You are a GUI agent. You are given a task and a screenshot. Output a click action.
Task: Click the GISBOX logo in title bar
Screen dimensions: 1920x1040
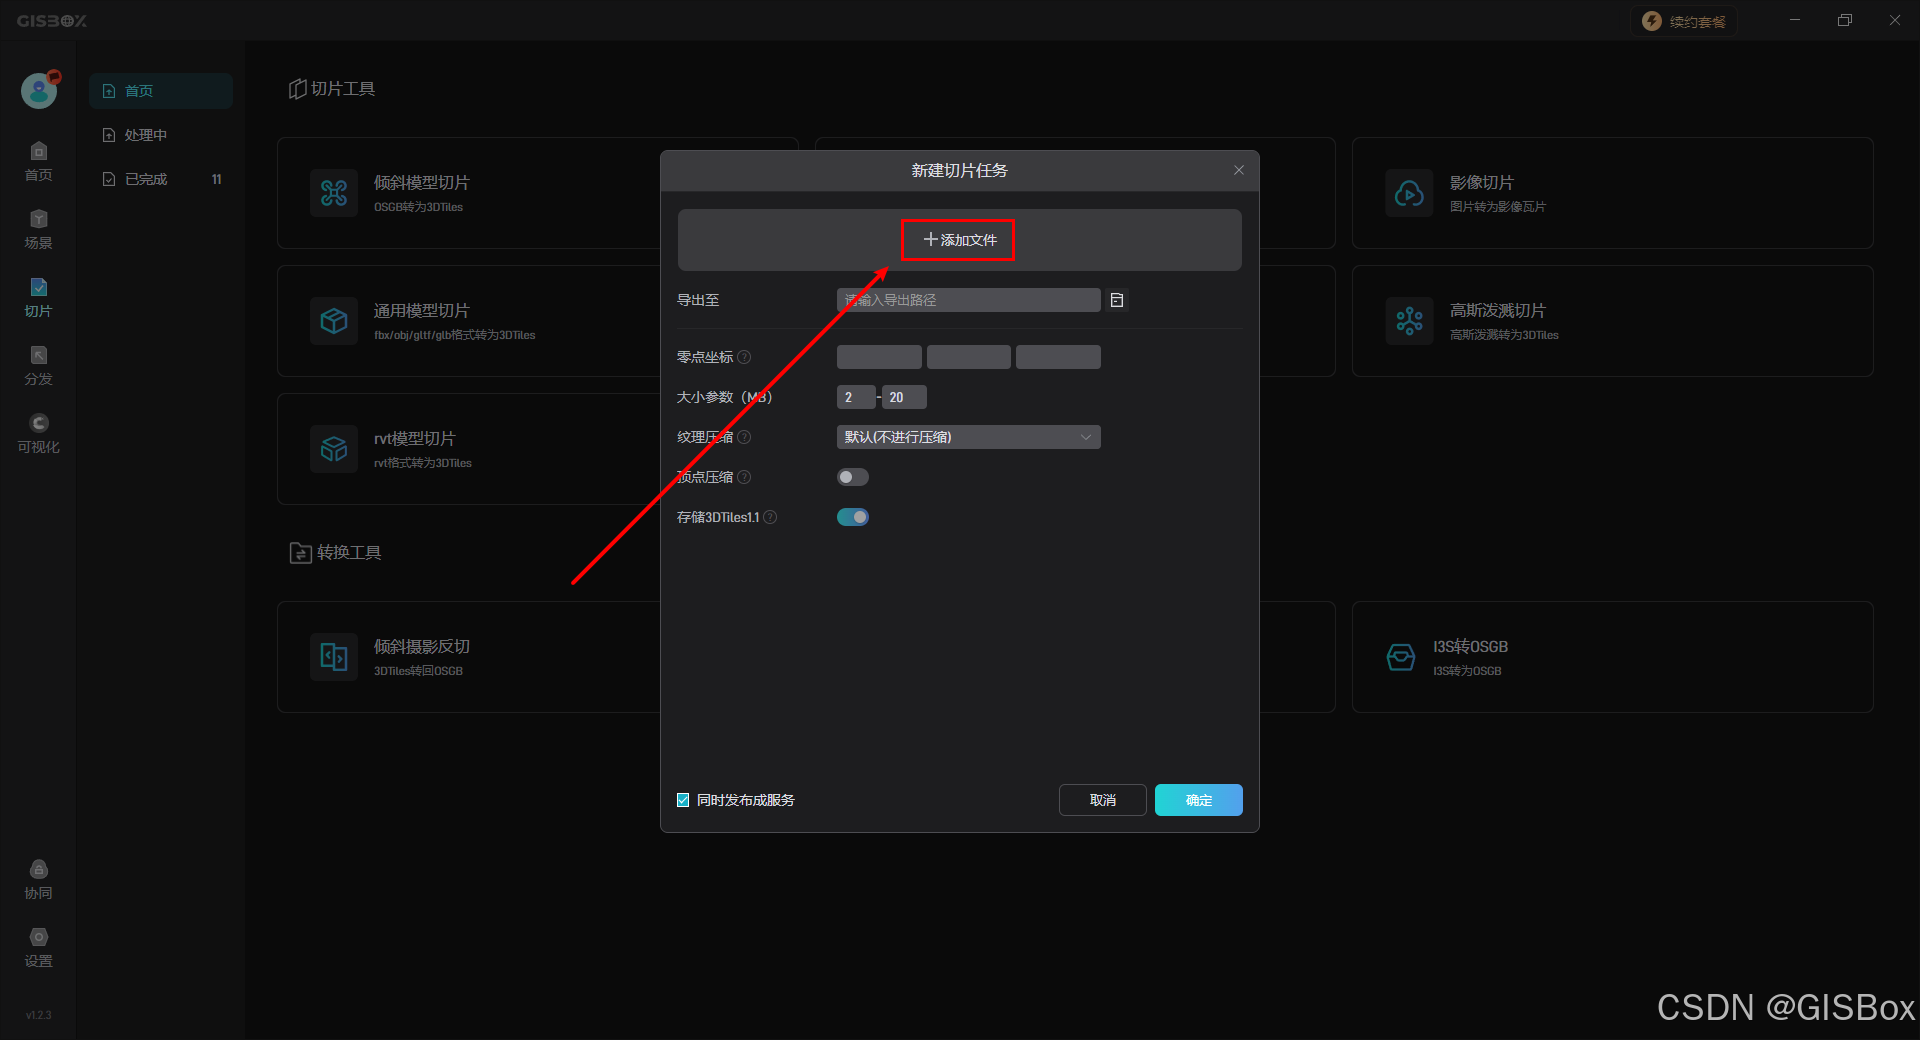pyautogui.click(x=52, y=21)
